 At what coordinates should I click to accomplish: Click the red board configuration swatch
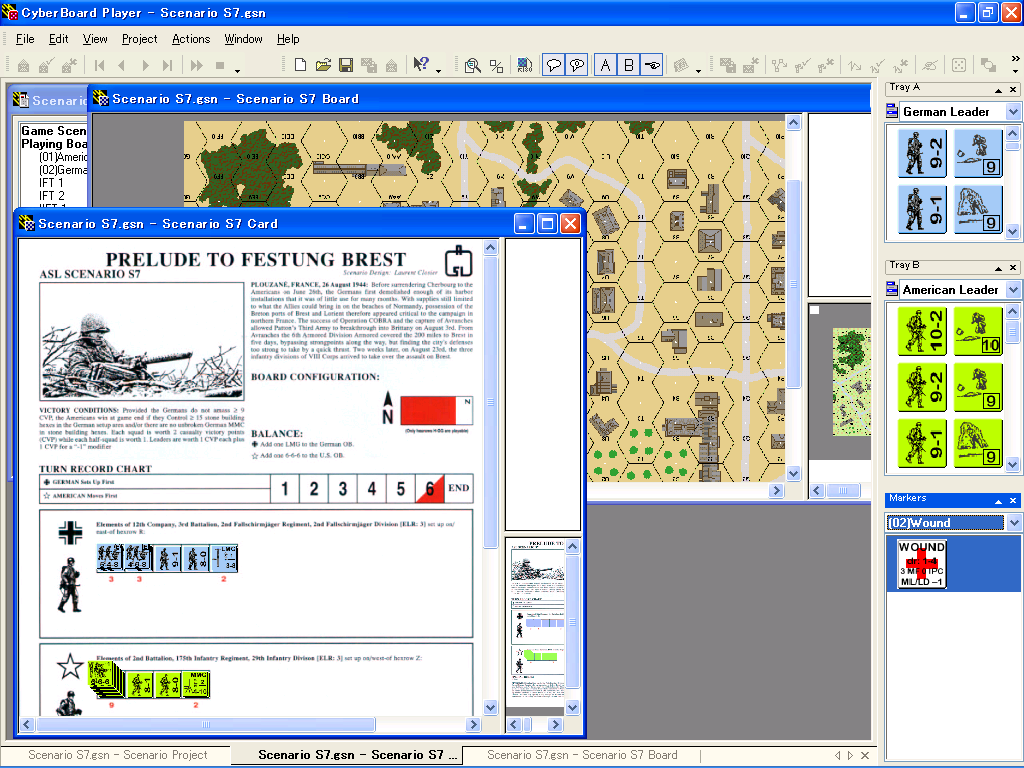pos(428,410)
